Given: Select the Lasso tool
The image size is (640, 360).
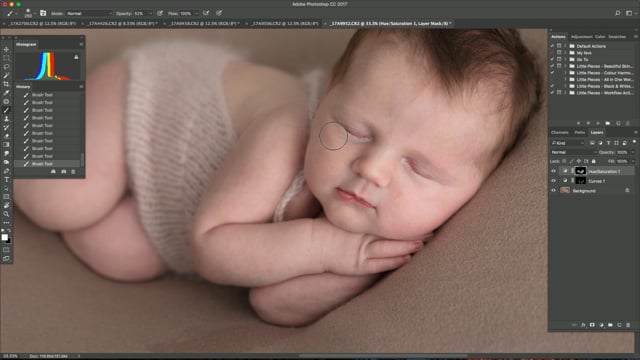Looking at the screenshot, I should 6,67.
